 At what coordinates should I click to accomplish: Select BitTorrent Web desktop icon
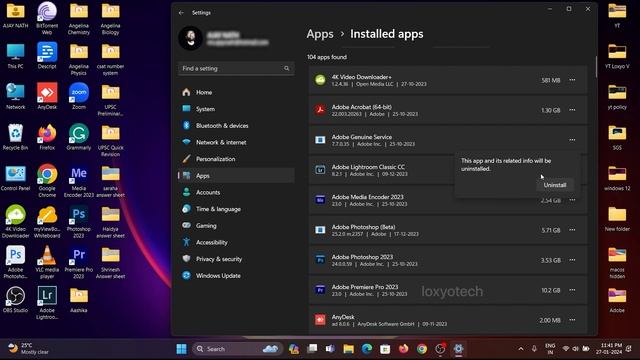click(x=47, y=18)
